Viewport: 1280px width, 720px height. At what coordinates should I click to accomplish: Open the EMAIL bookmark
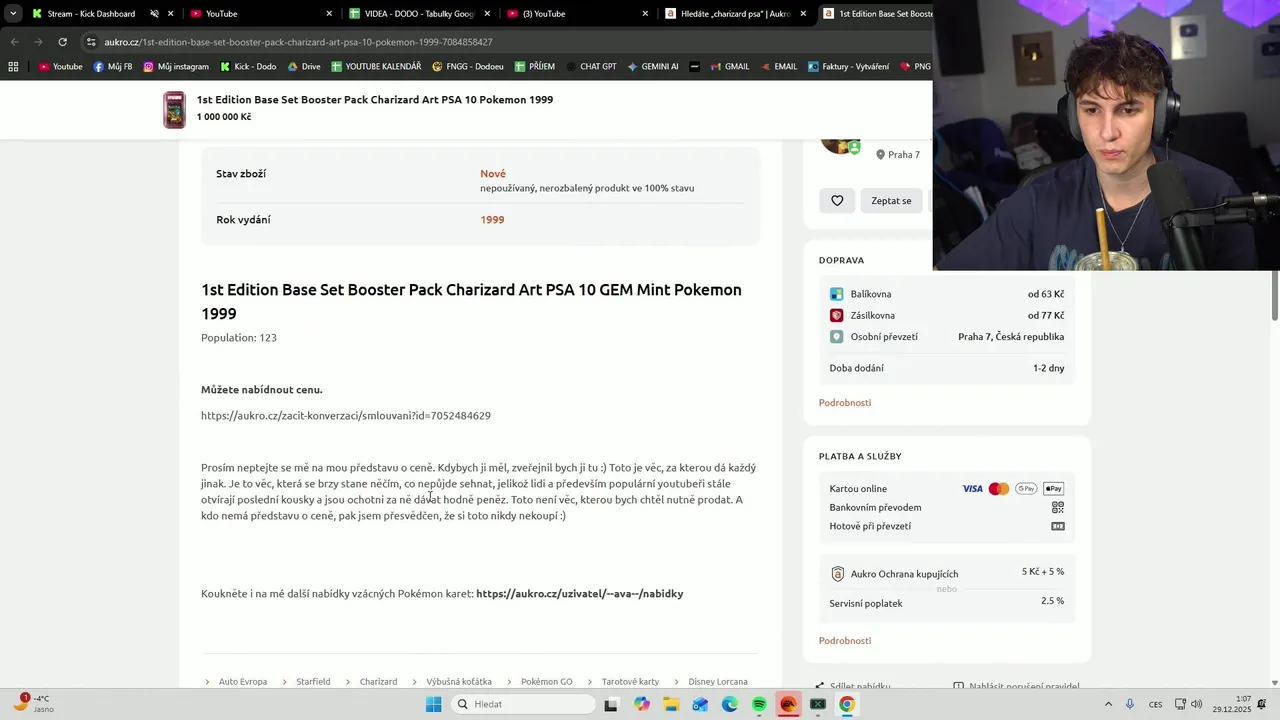point(778,67)
